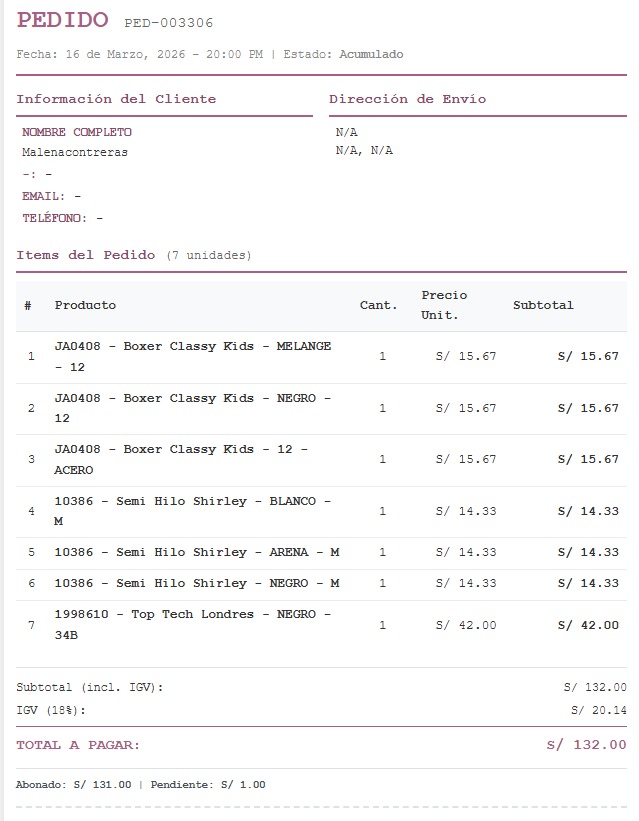Click the S/ 42.00 bold subtotal cell

coord(588,625)
